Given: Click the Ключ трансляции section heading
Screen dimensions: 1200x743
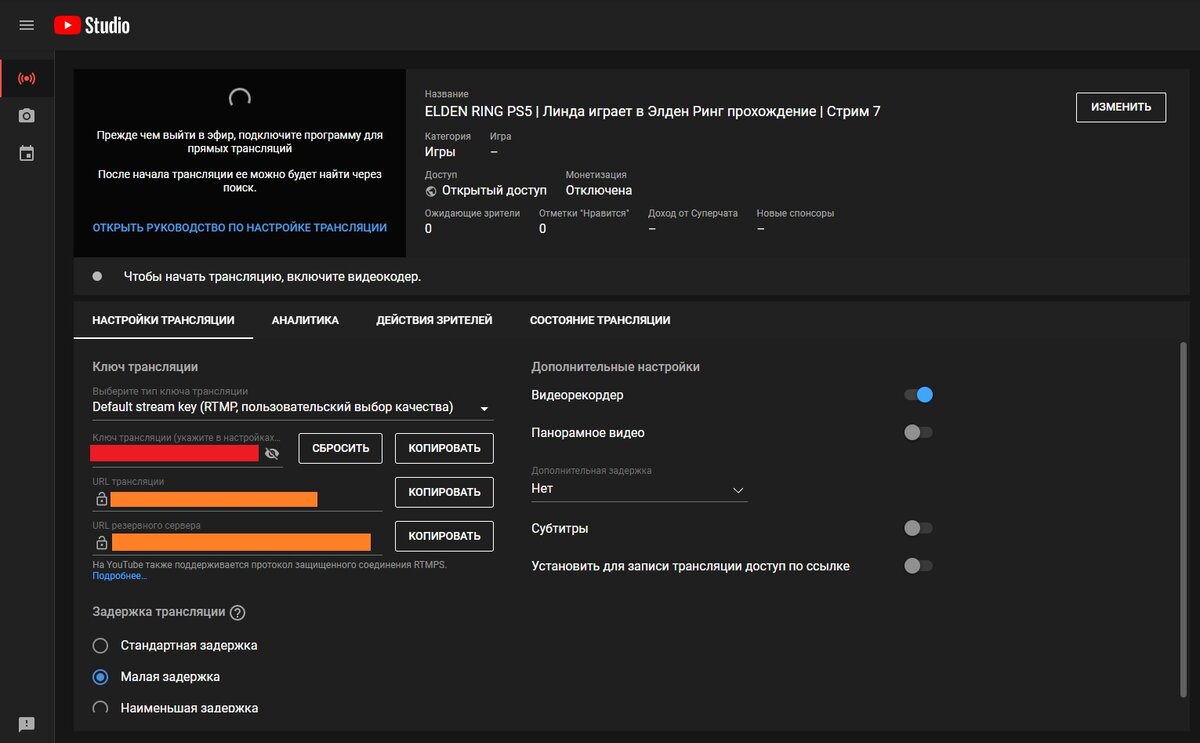Looking at the screenshot, I should (x=145, y=367).
